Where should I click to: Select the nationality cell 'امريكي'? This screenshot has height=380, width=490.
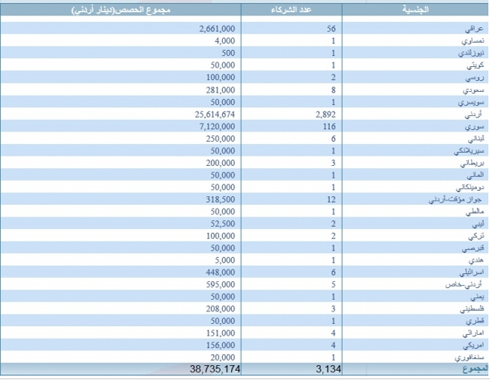(x=474, y=346)
